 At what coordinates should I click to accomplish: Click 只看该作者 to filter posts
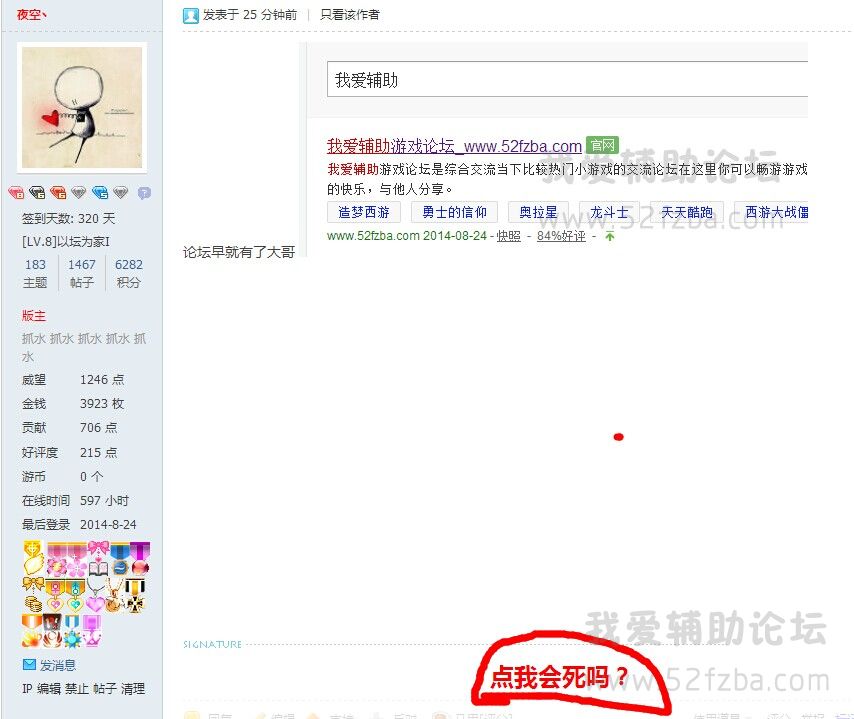click(x=349, y=15)
